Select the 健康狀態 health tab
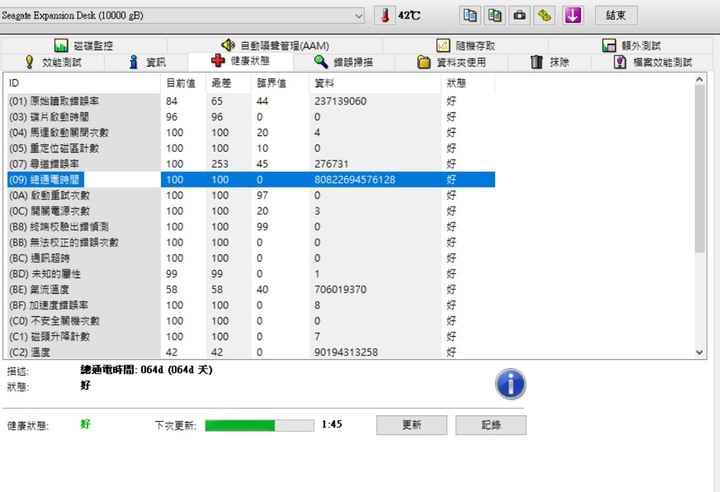Screen dimensions: 720x492 (241, 61)
